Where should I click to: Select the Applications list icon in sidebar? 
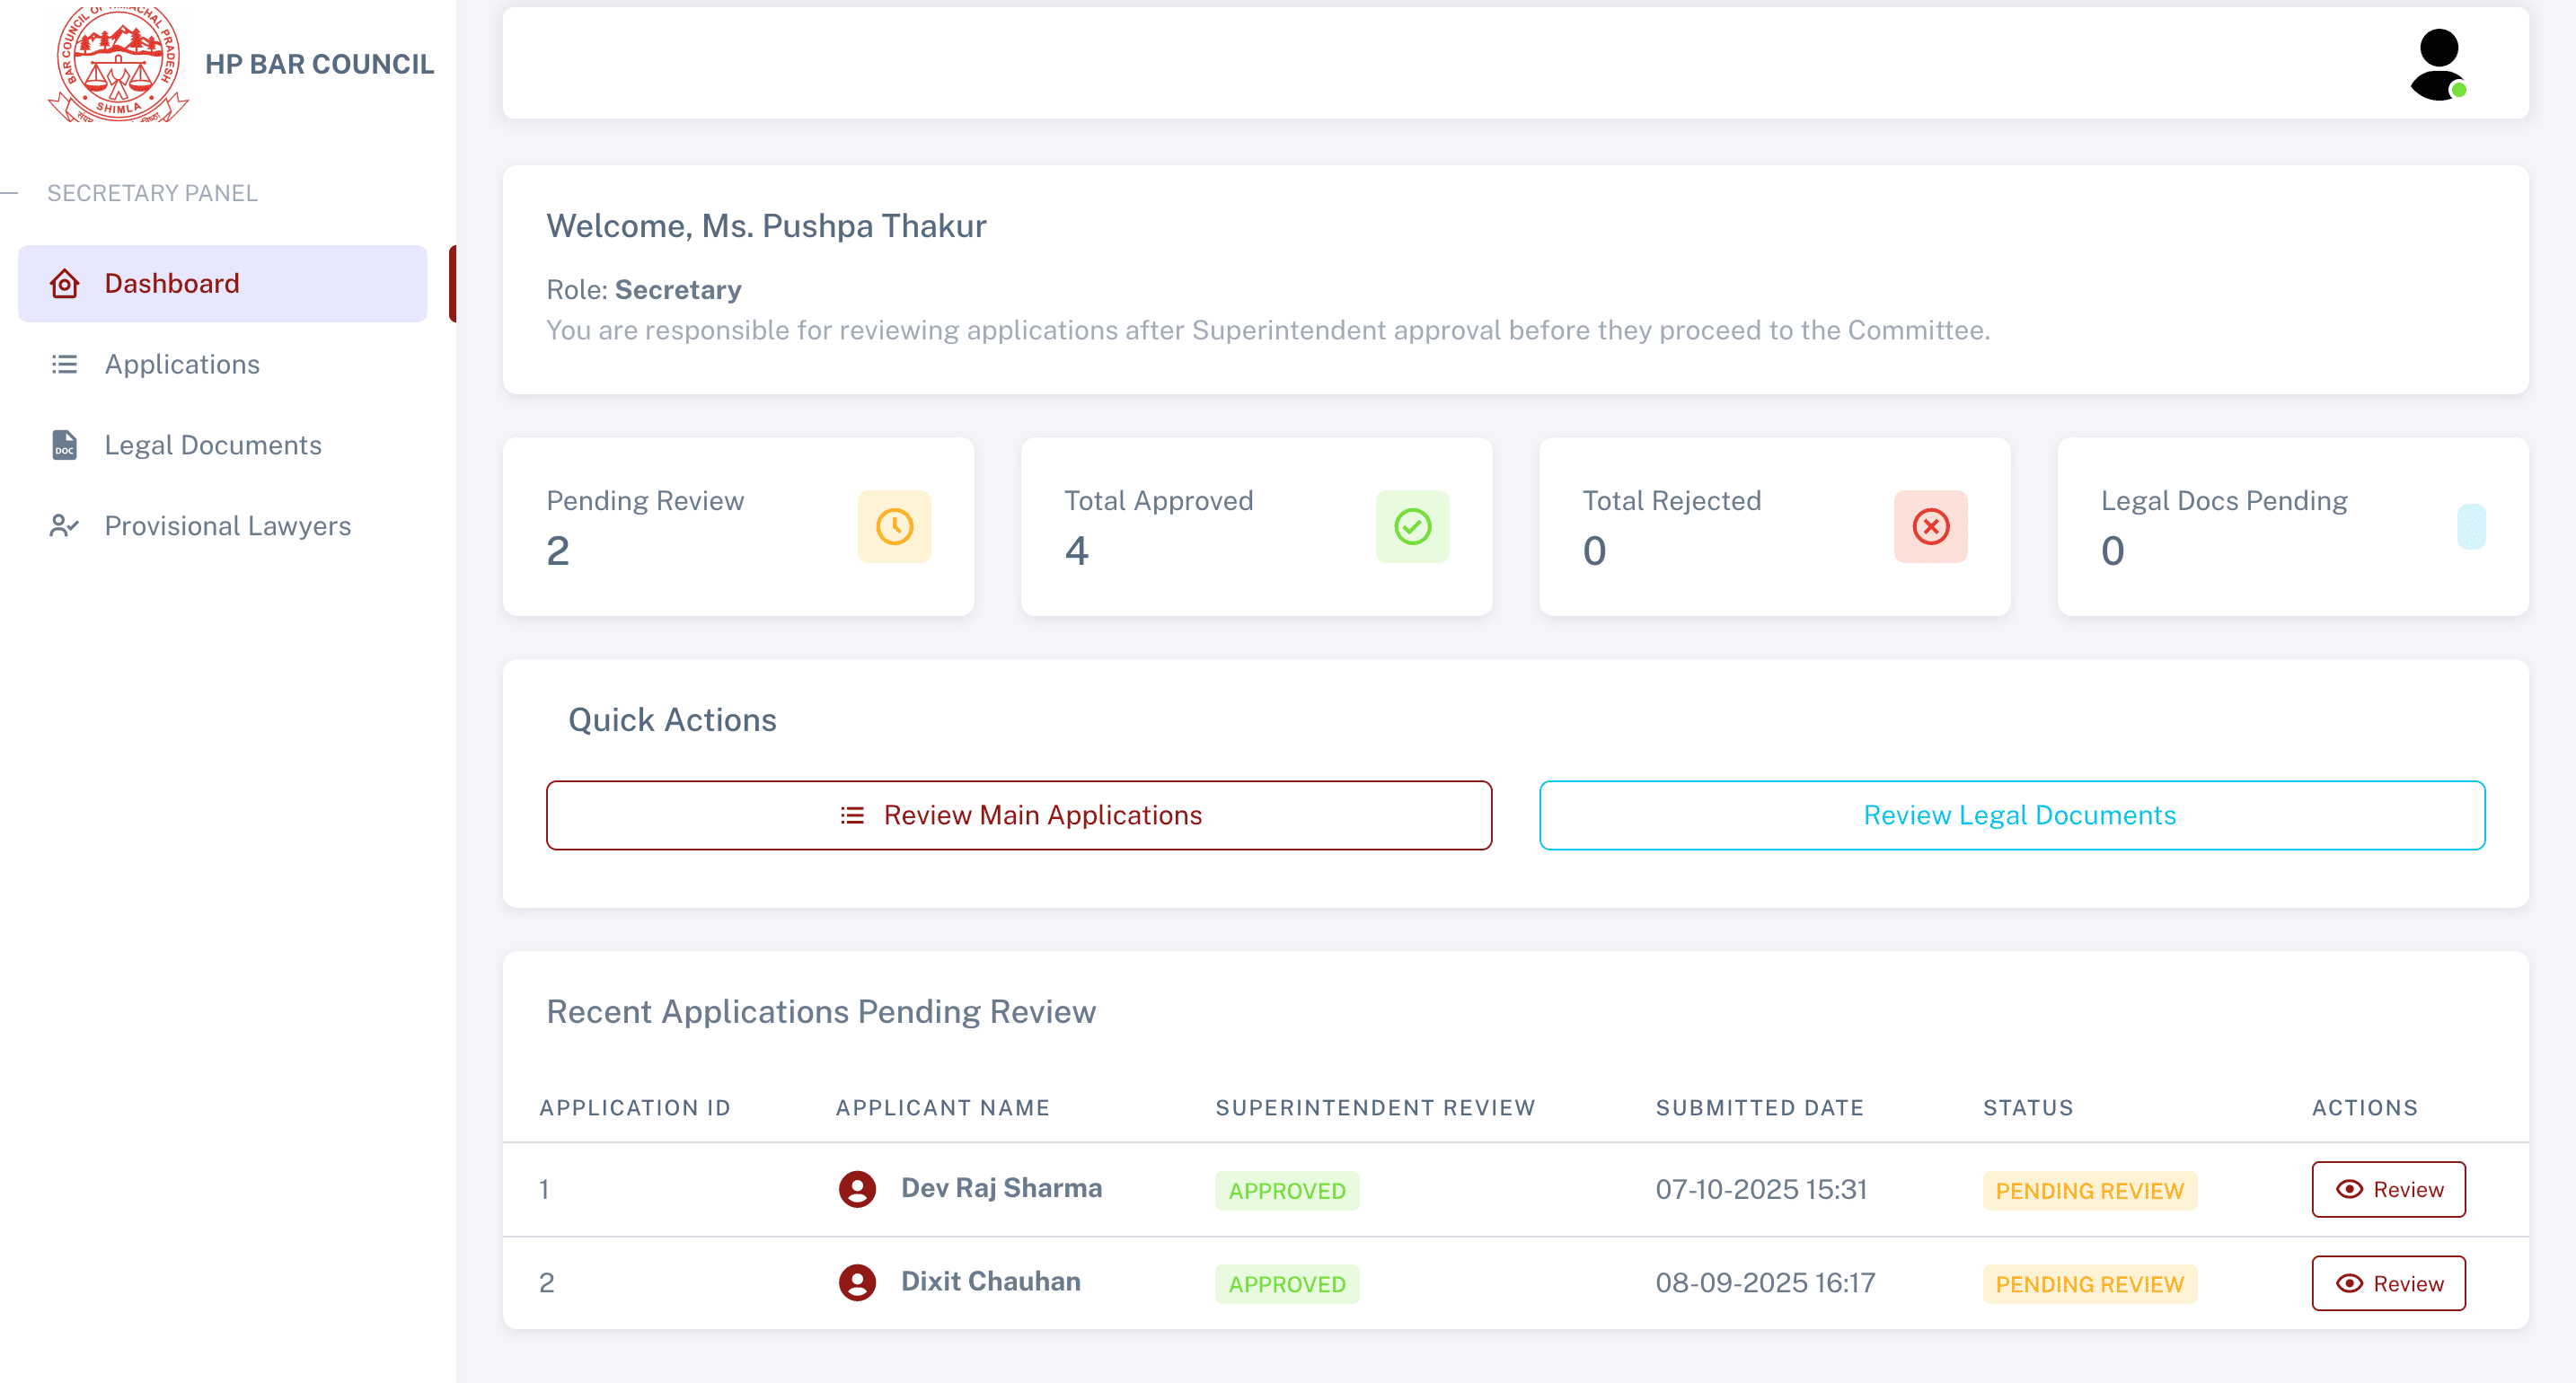pos(64,364)
